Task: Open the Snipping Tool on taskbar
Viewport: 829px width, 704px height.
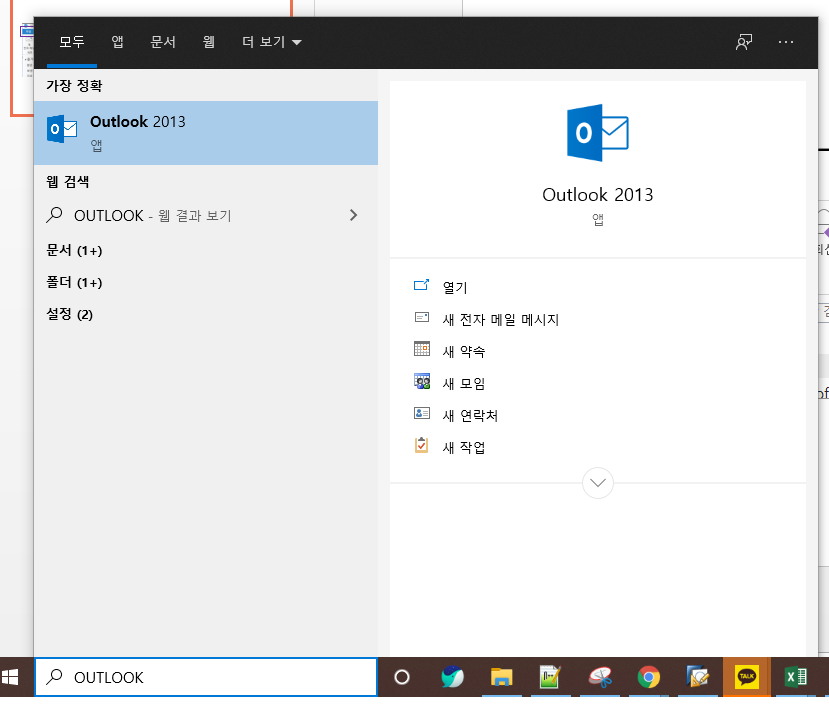Action: click(600, 677)
